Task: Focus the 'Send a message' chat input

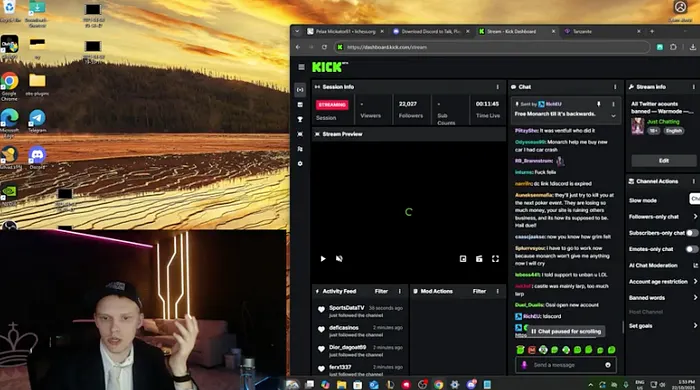Action: click(565, 365)
